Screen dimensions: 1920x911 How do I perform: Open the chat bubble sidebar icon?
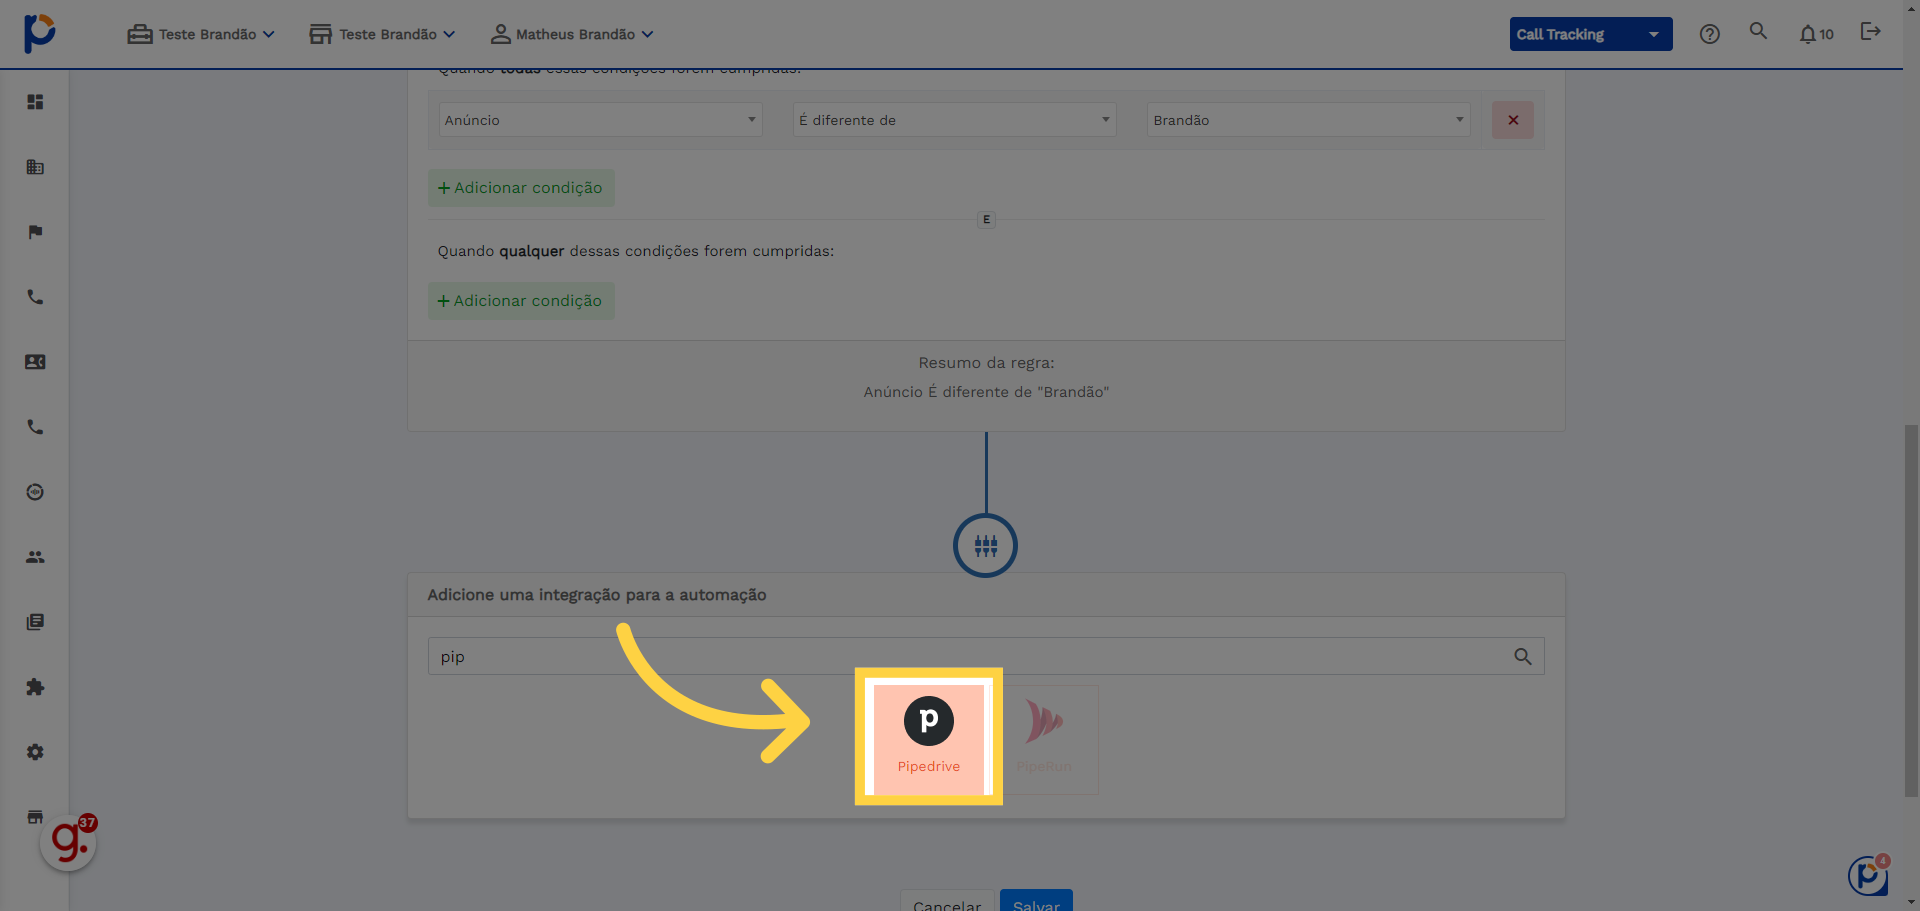35,492
